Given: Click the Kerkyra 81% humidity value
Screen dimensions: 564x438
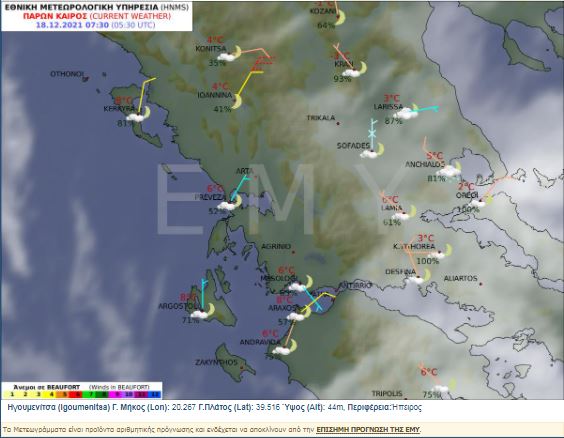Looking at the screenshot, I should (x=126, y=123).
